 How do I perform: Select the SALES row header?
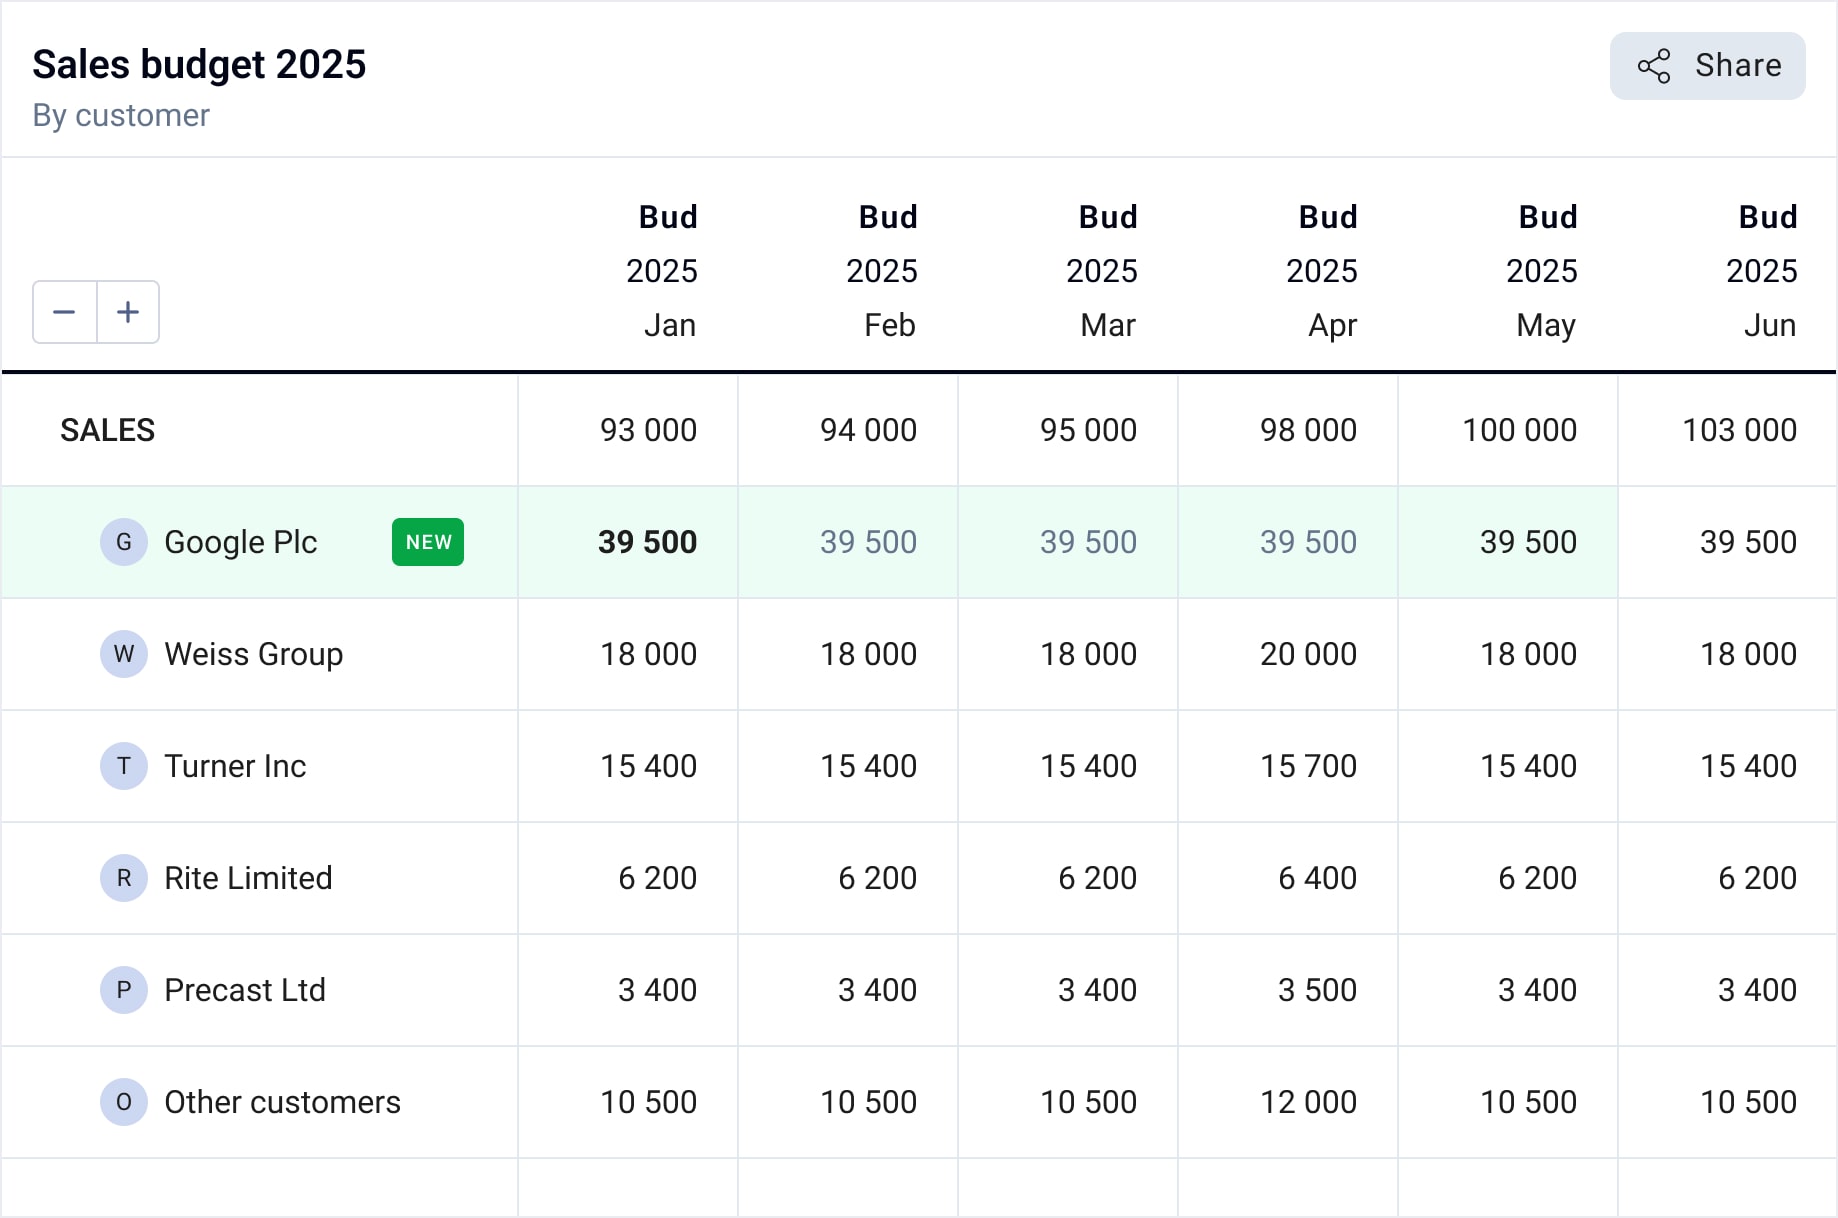point(108,430)
